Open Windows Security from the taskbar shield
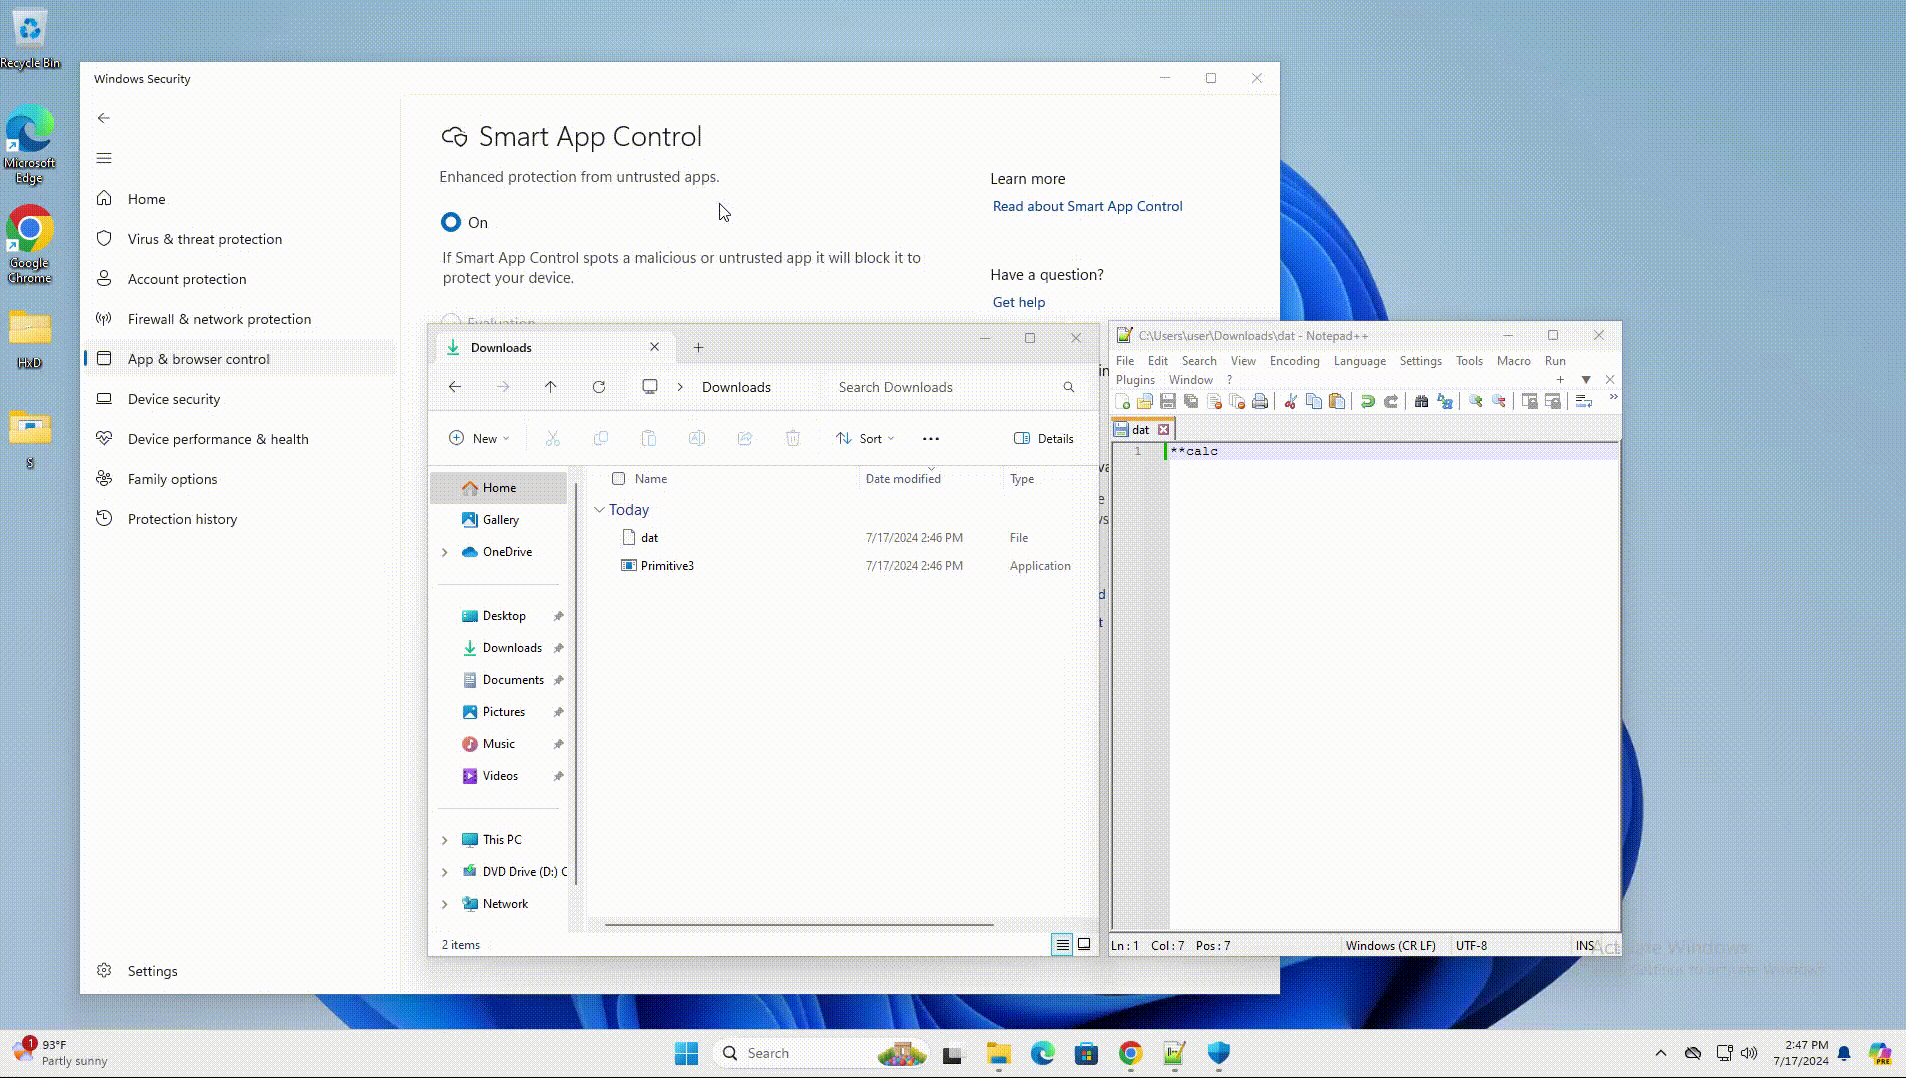This screenshot has height=1078, width=1906. 1218,1053
